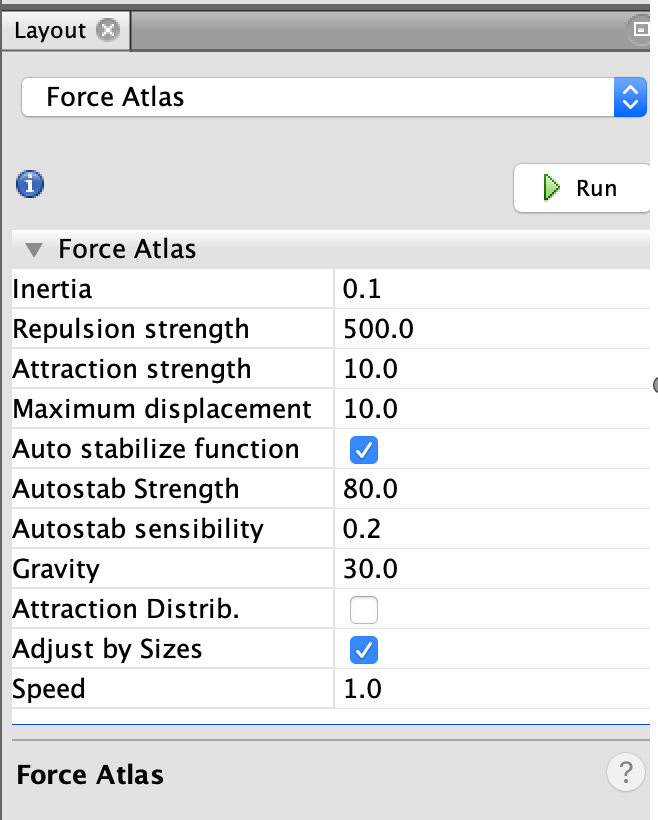Image resolution: width=658 pixels, height=820 pixels.
Task: Edit Autostab Strength value 80.0
Action: [492, 489]
